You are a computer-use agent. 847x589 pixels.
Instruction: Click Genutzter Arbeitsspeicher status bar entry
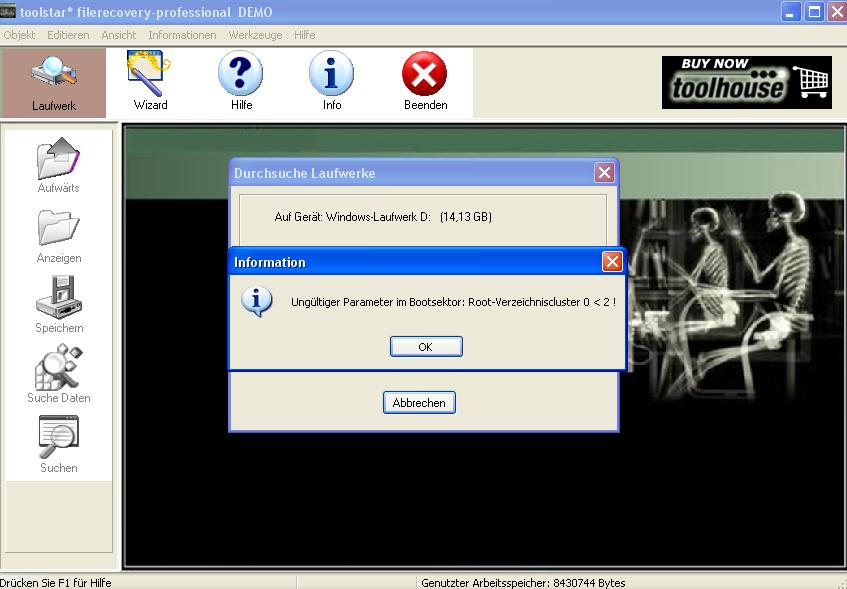pyautogui.click(x=523, y=583)
